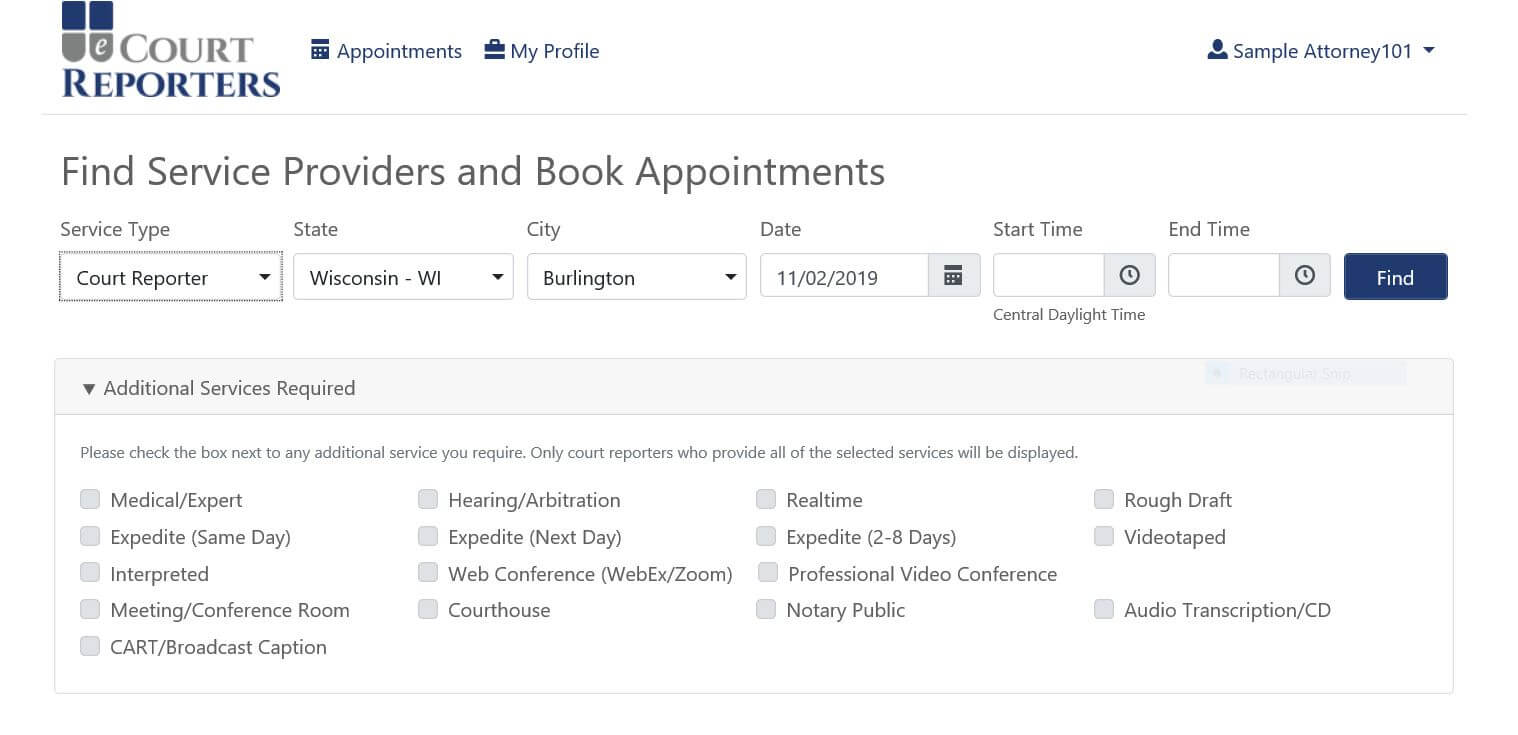Click the Find button
Screen dimensions: 1518x735
(1395, 277)
